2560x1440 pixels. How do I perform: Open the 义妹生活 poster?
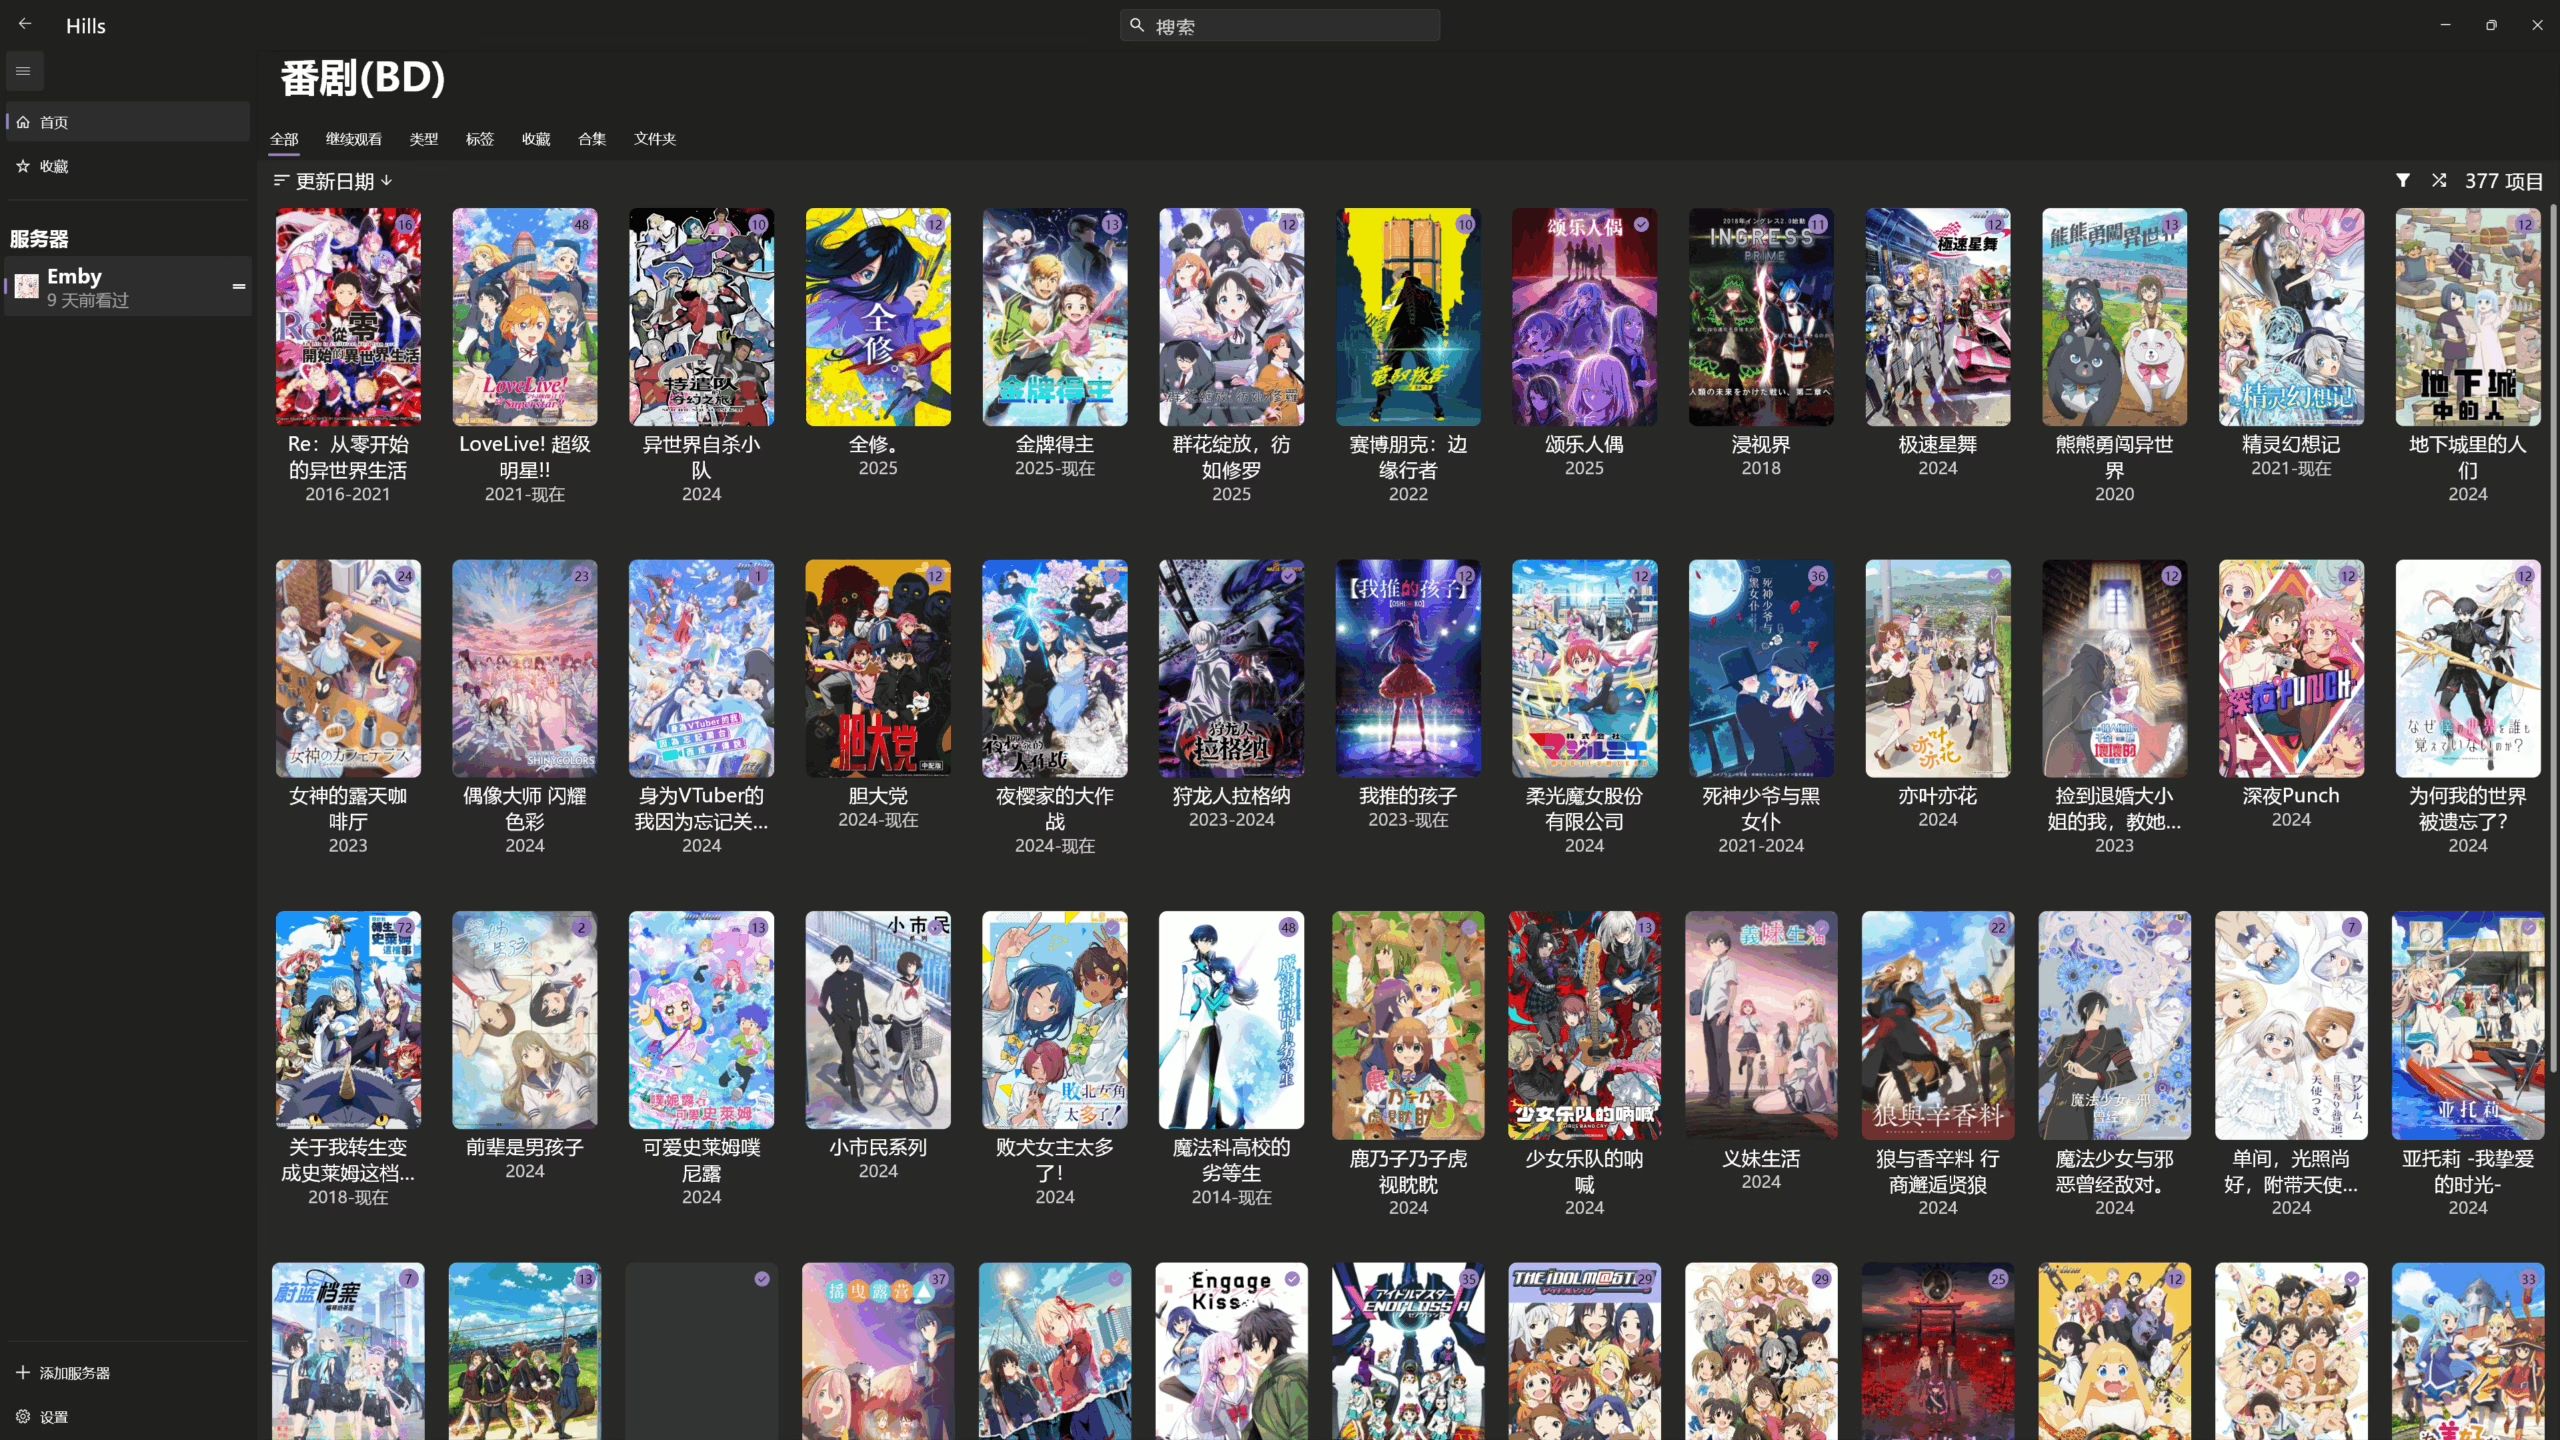[x=1761, y=1025]
